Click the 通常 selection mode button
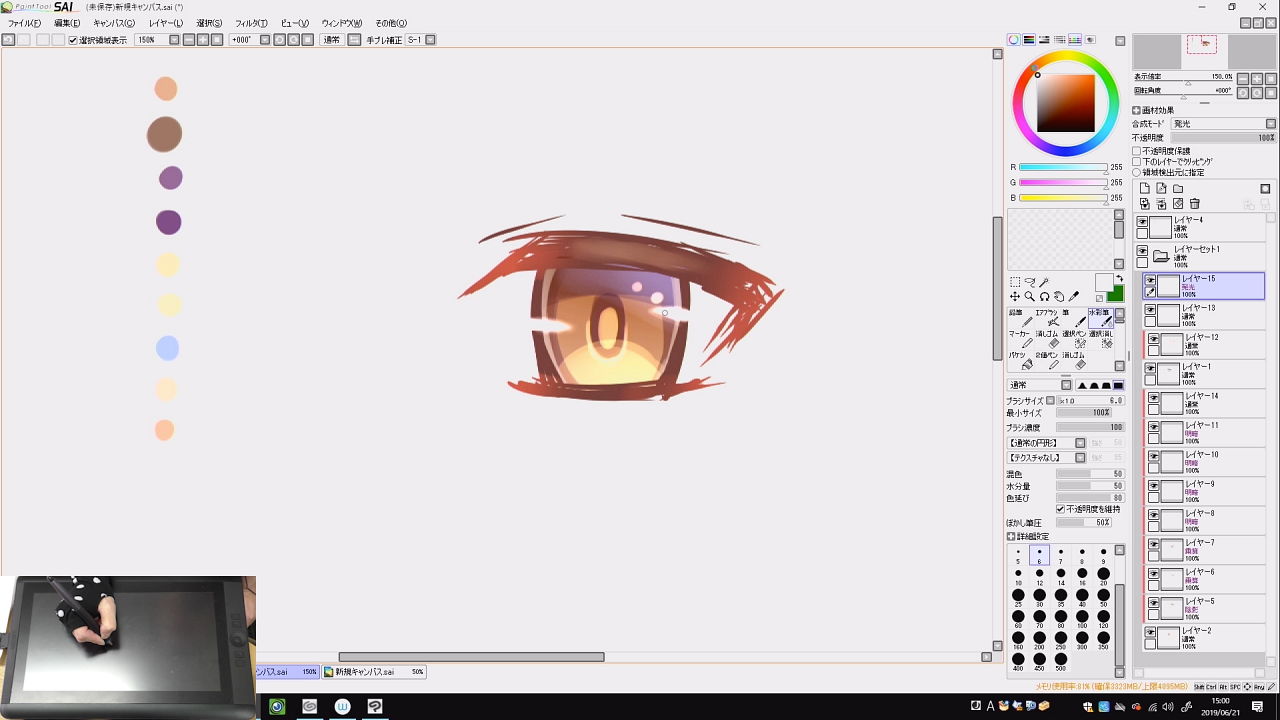This screenshot has width=1280, height=720. (331, 40)
